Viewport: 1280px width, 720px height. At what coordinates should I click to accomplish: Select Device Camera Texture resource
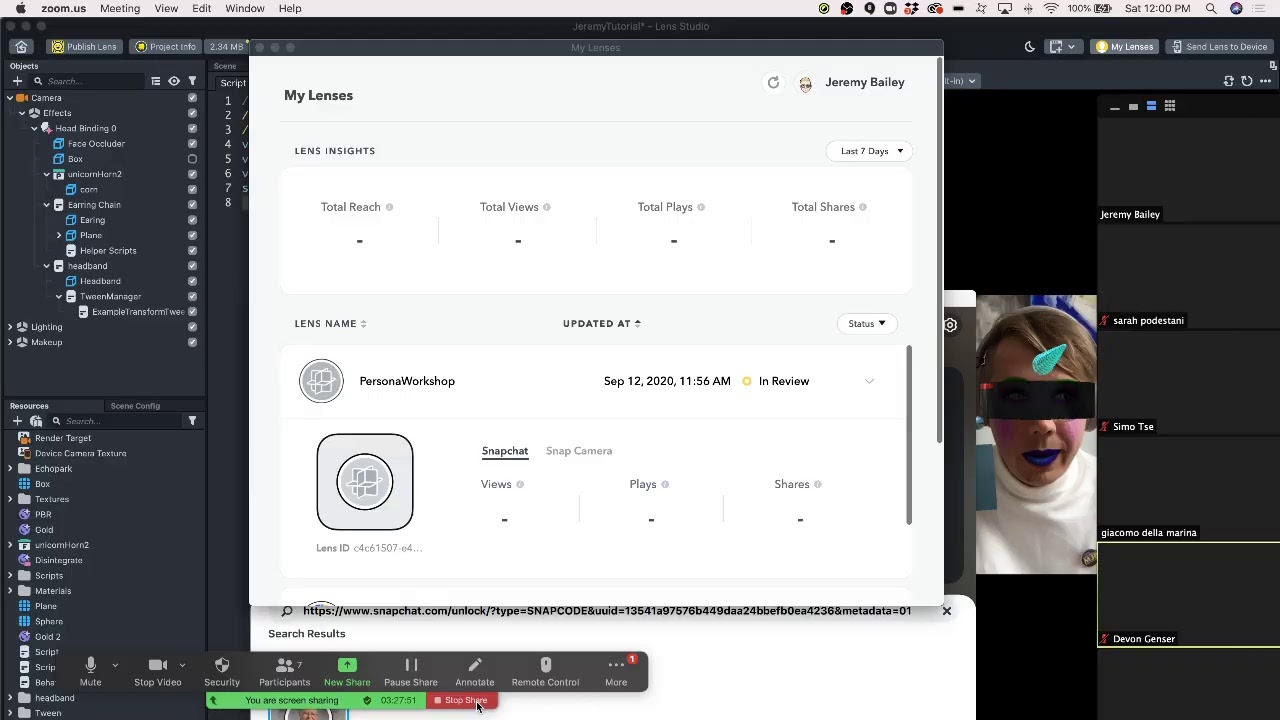(x=81, y=454)
